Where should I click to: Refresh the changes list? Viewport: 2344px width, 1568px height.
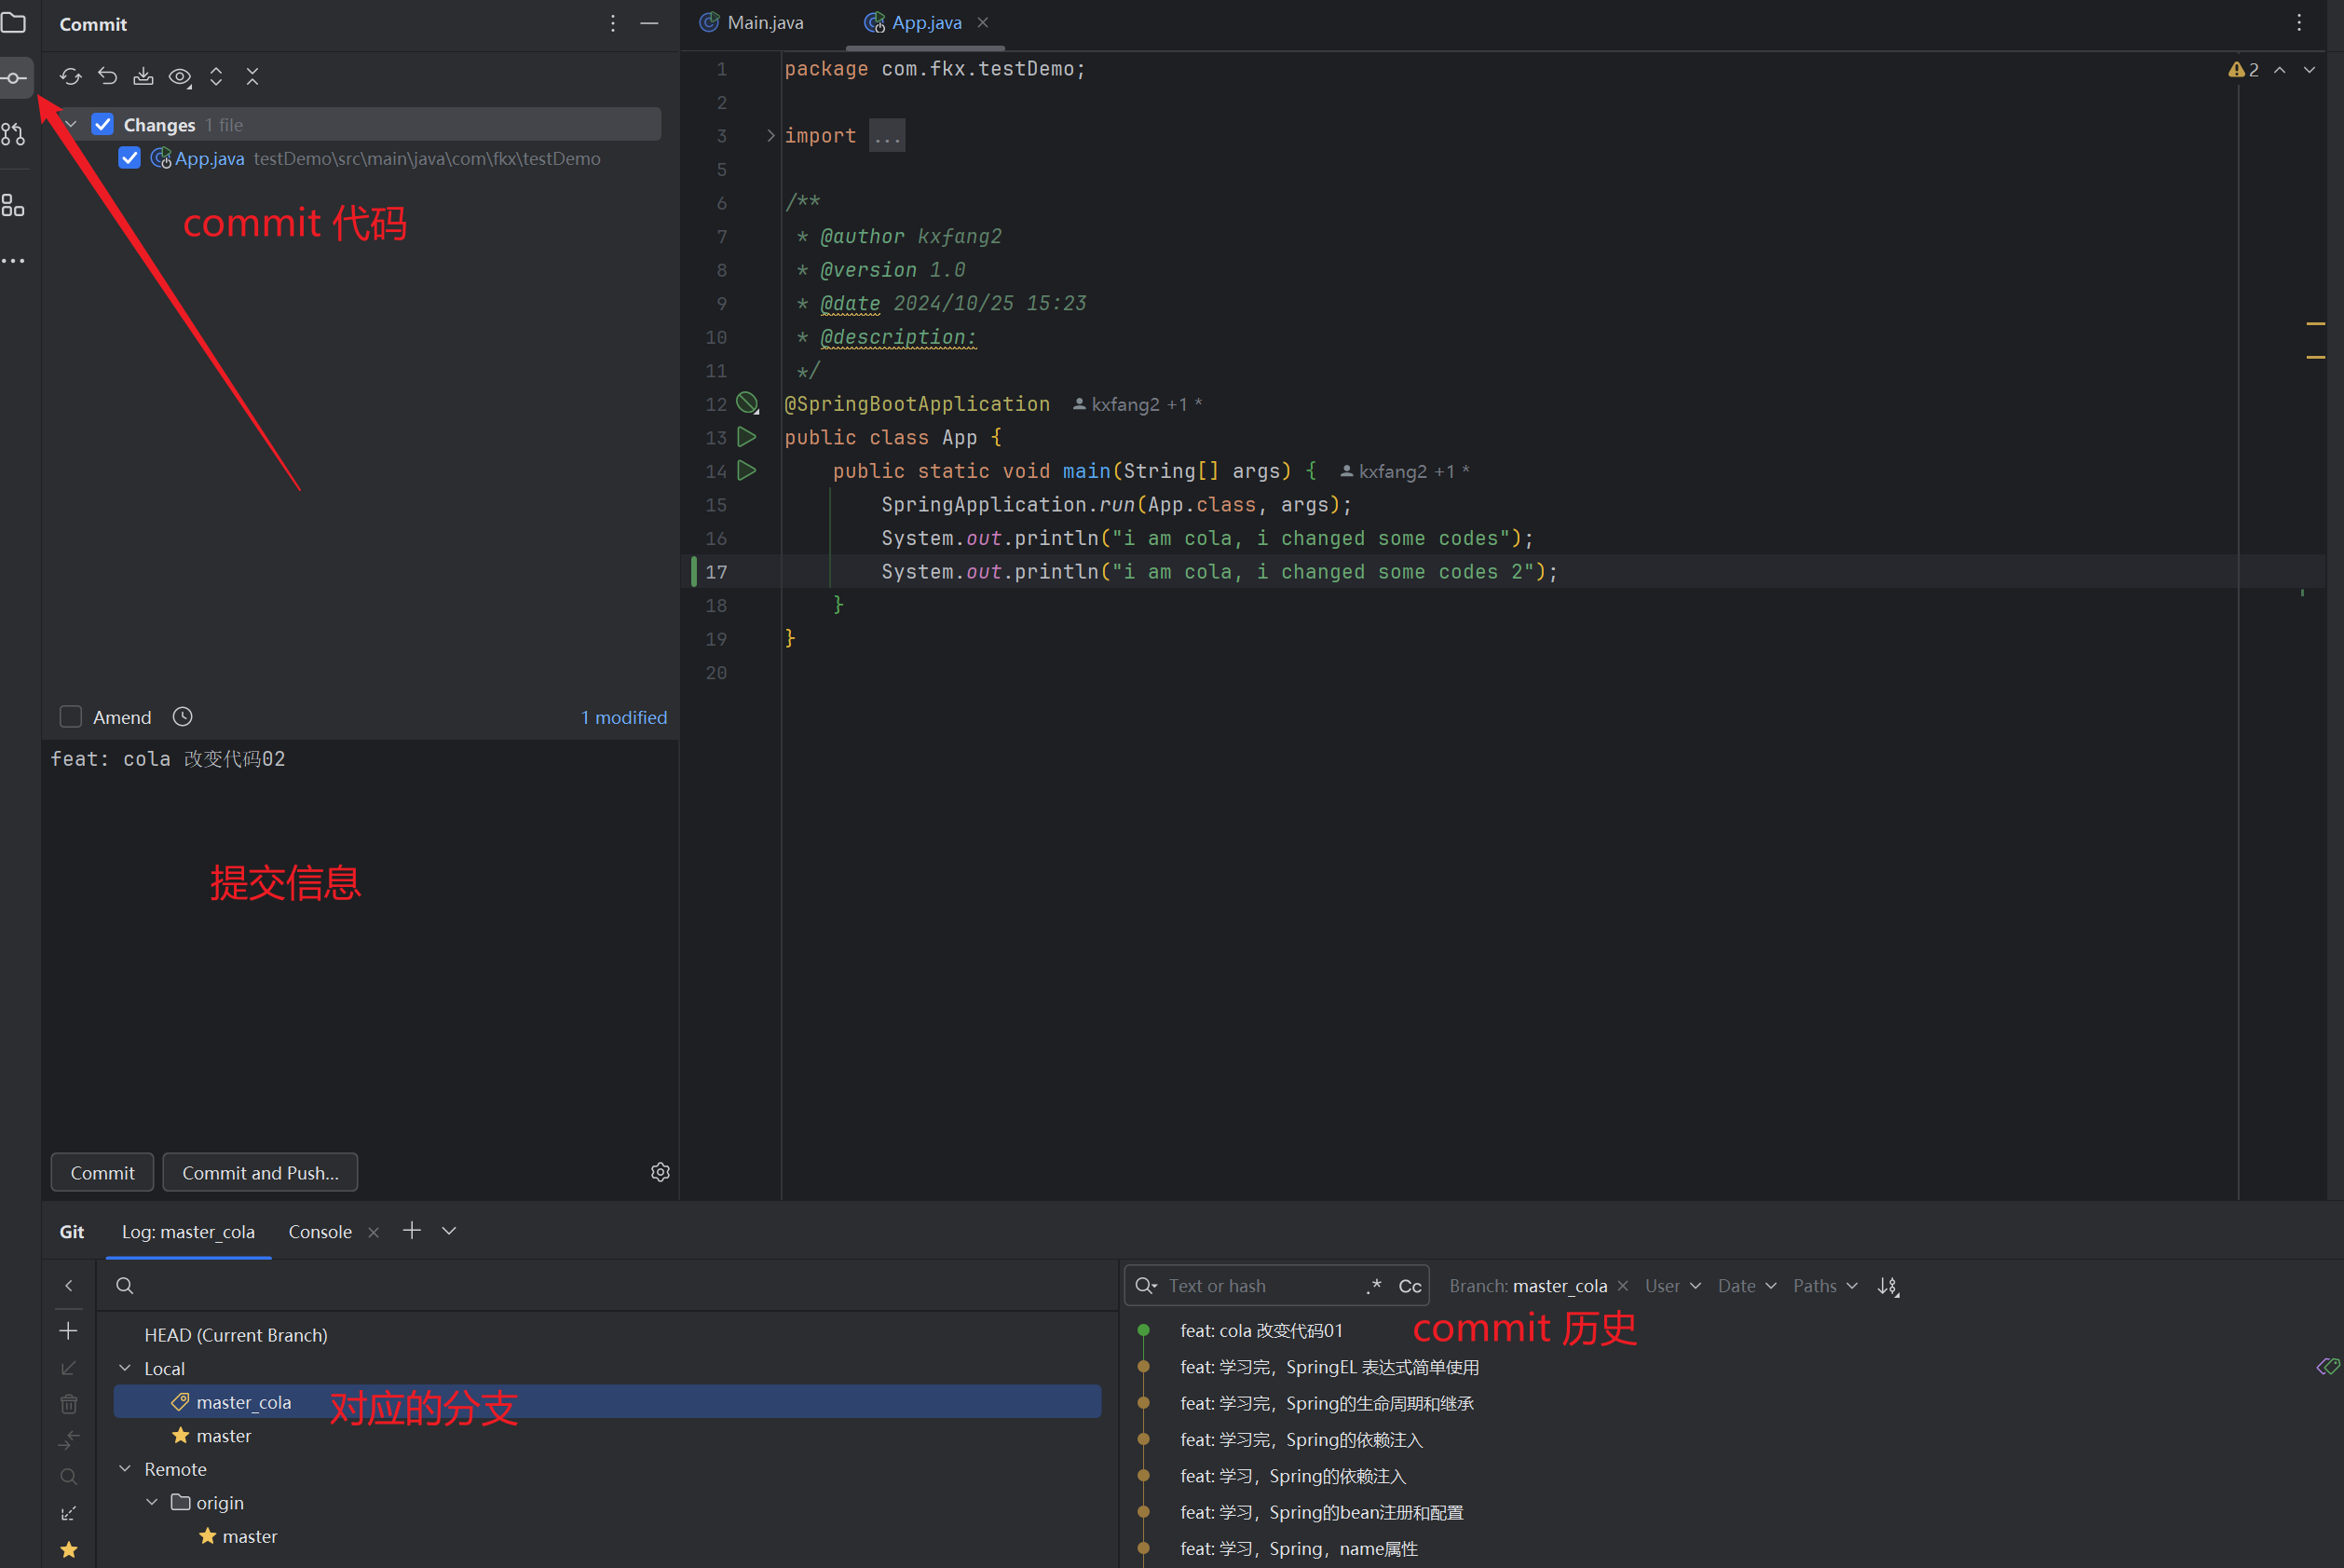pyautogui.click(x=70, y=76)
